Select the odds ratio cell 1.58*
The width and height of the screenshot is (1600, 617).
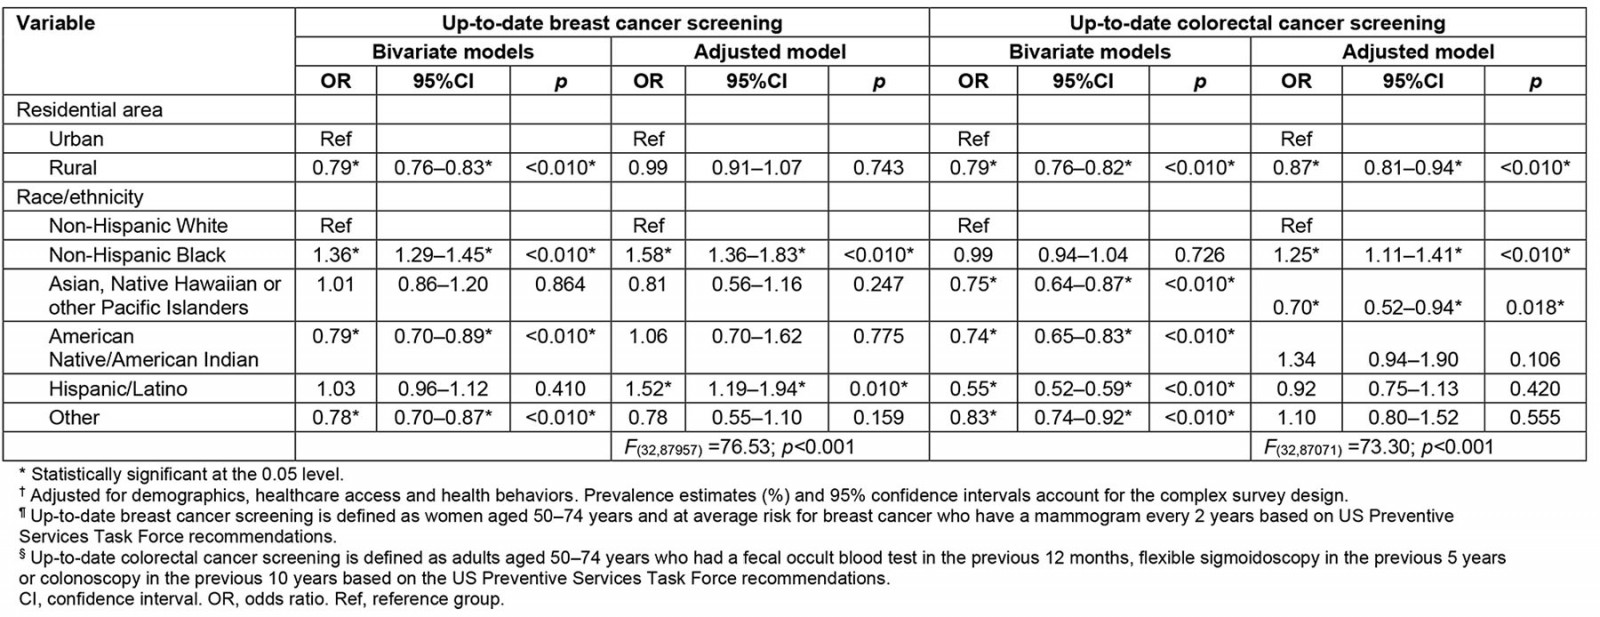[x=648, y=254]
